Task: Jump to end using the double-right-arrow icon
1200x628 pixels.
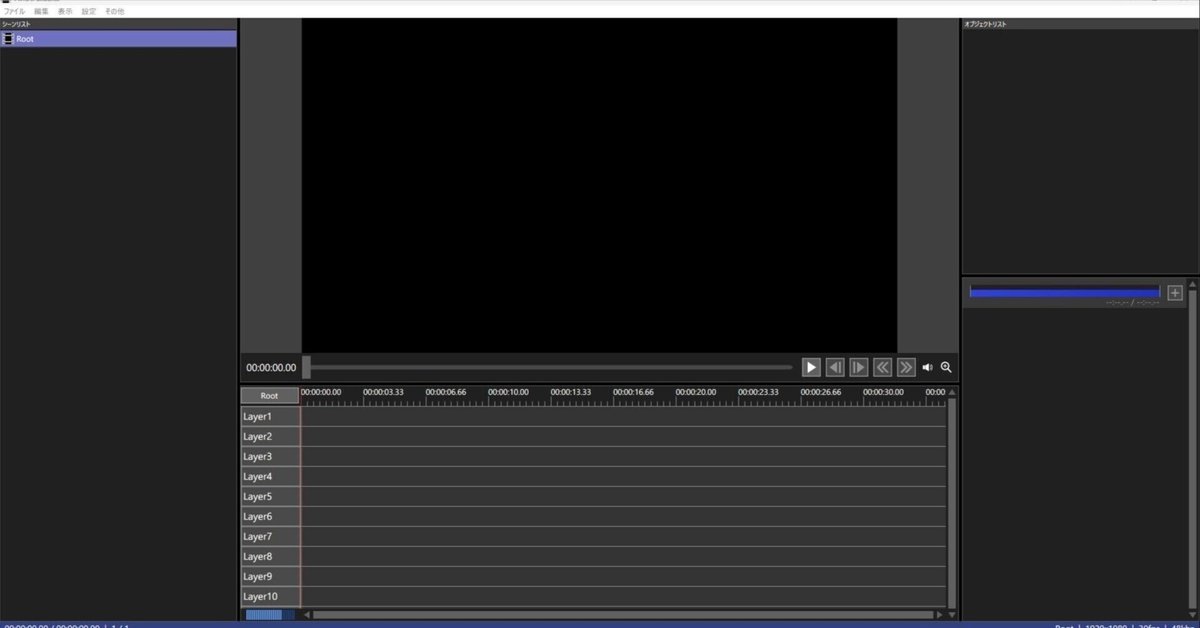Action: click(x=905, y=367)
